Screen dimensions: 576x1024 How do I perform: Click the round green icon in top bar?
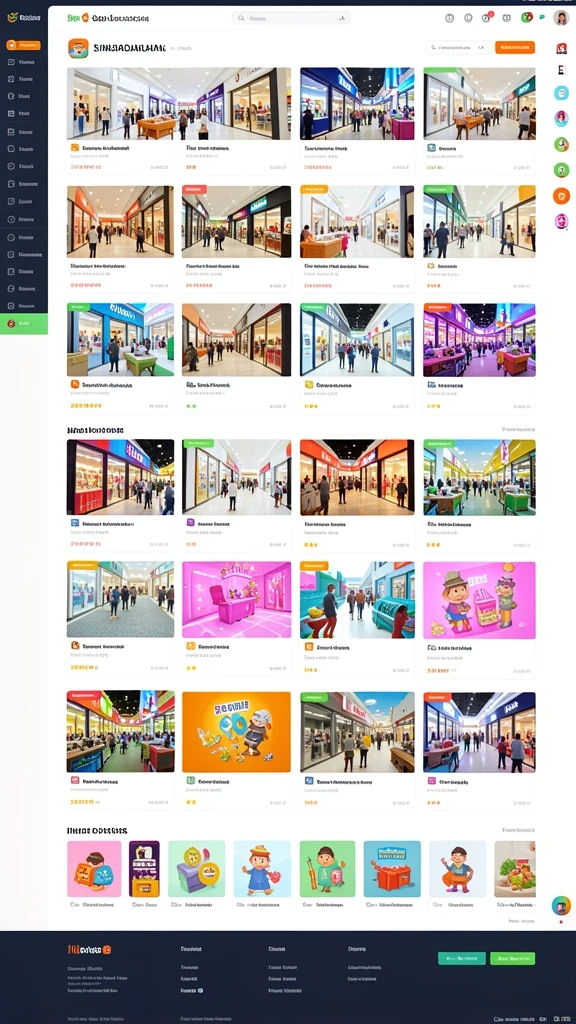point(526,18)
